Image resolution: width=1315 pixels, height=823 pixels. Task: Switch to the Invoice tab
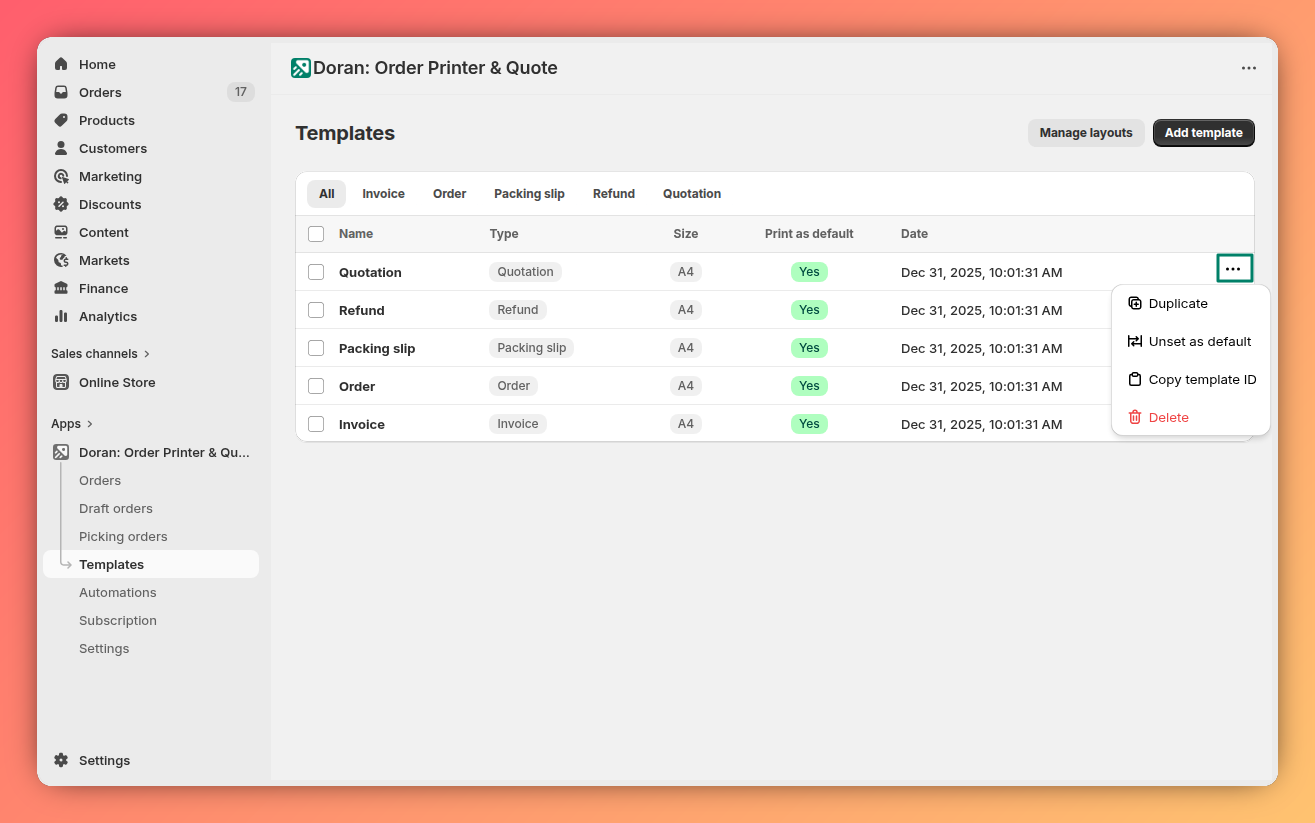[x=383, y=194]
